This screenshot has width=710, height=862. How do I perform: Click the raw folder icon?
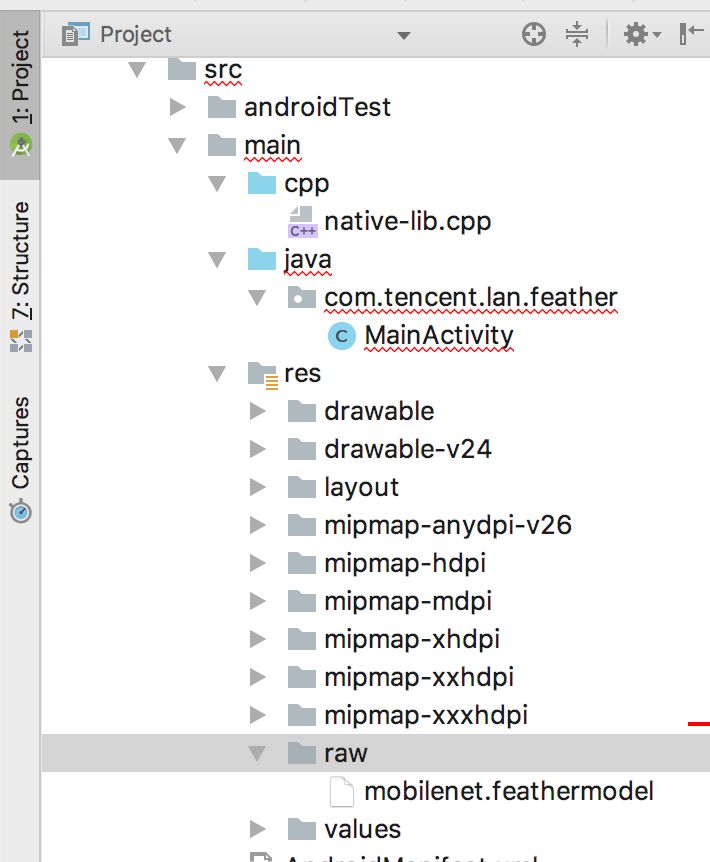point(302,753)
